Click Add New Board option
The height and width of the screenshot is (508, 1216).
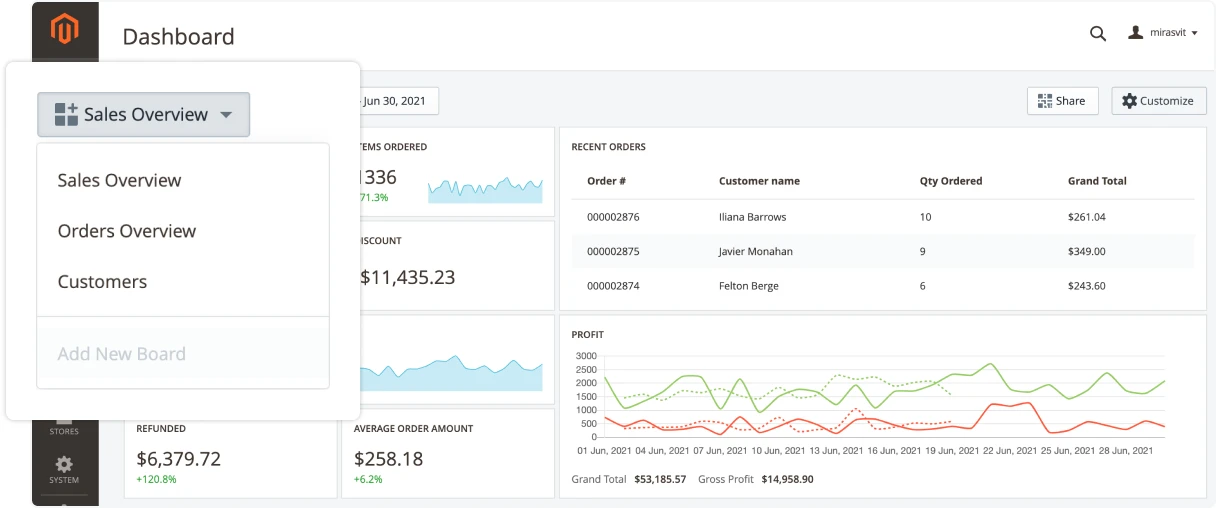(x=121, y=354)
